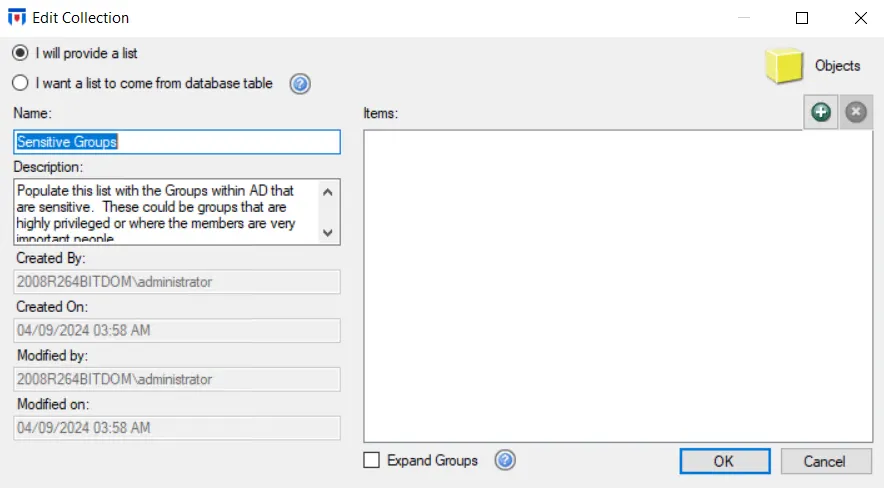Open help icon beside Expand Groups
The image size is (884, 488).
pos(505,460)
